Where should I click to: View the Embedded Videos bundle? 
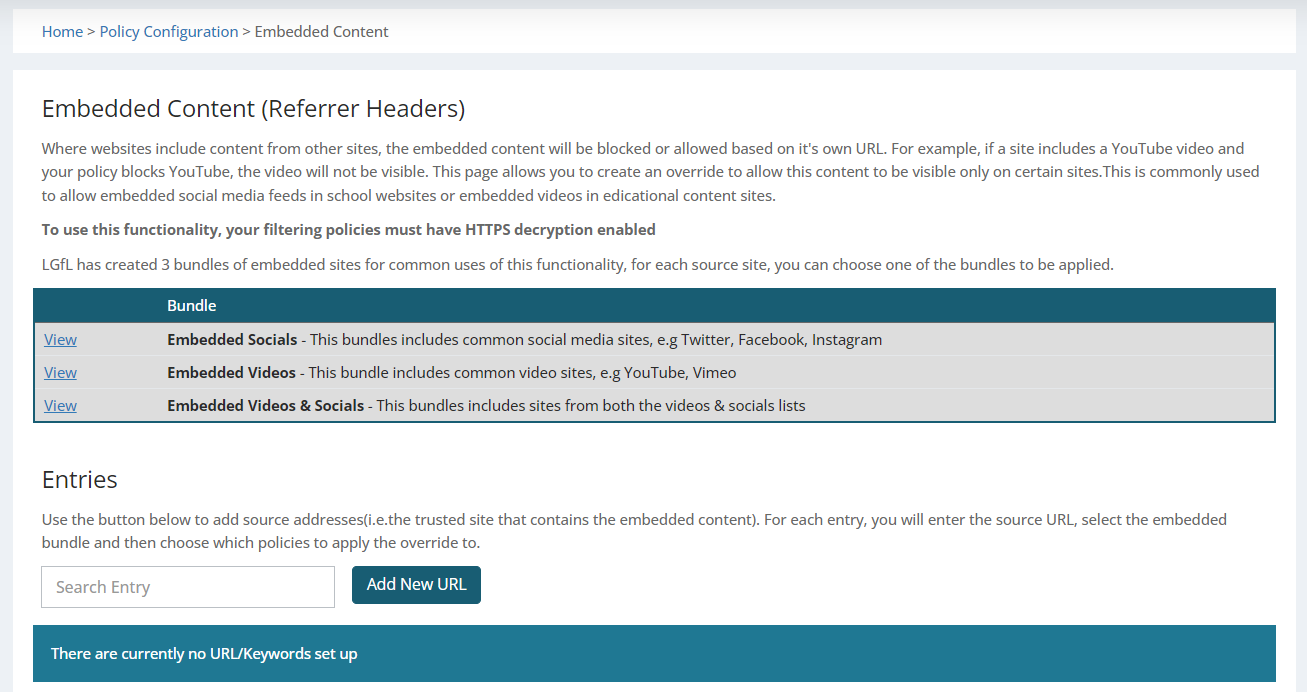pos(60,373)
